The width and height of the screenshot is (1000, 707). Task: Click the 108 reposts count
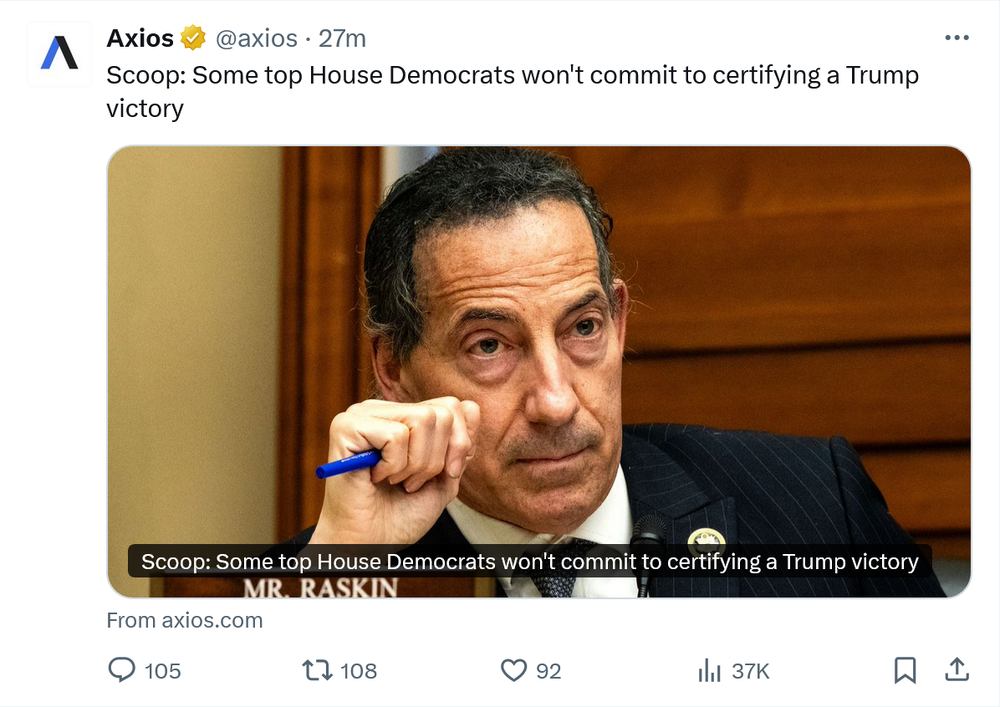click(358, 671)
